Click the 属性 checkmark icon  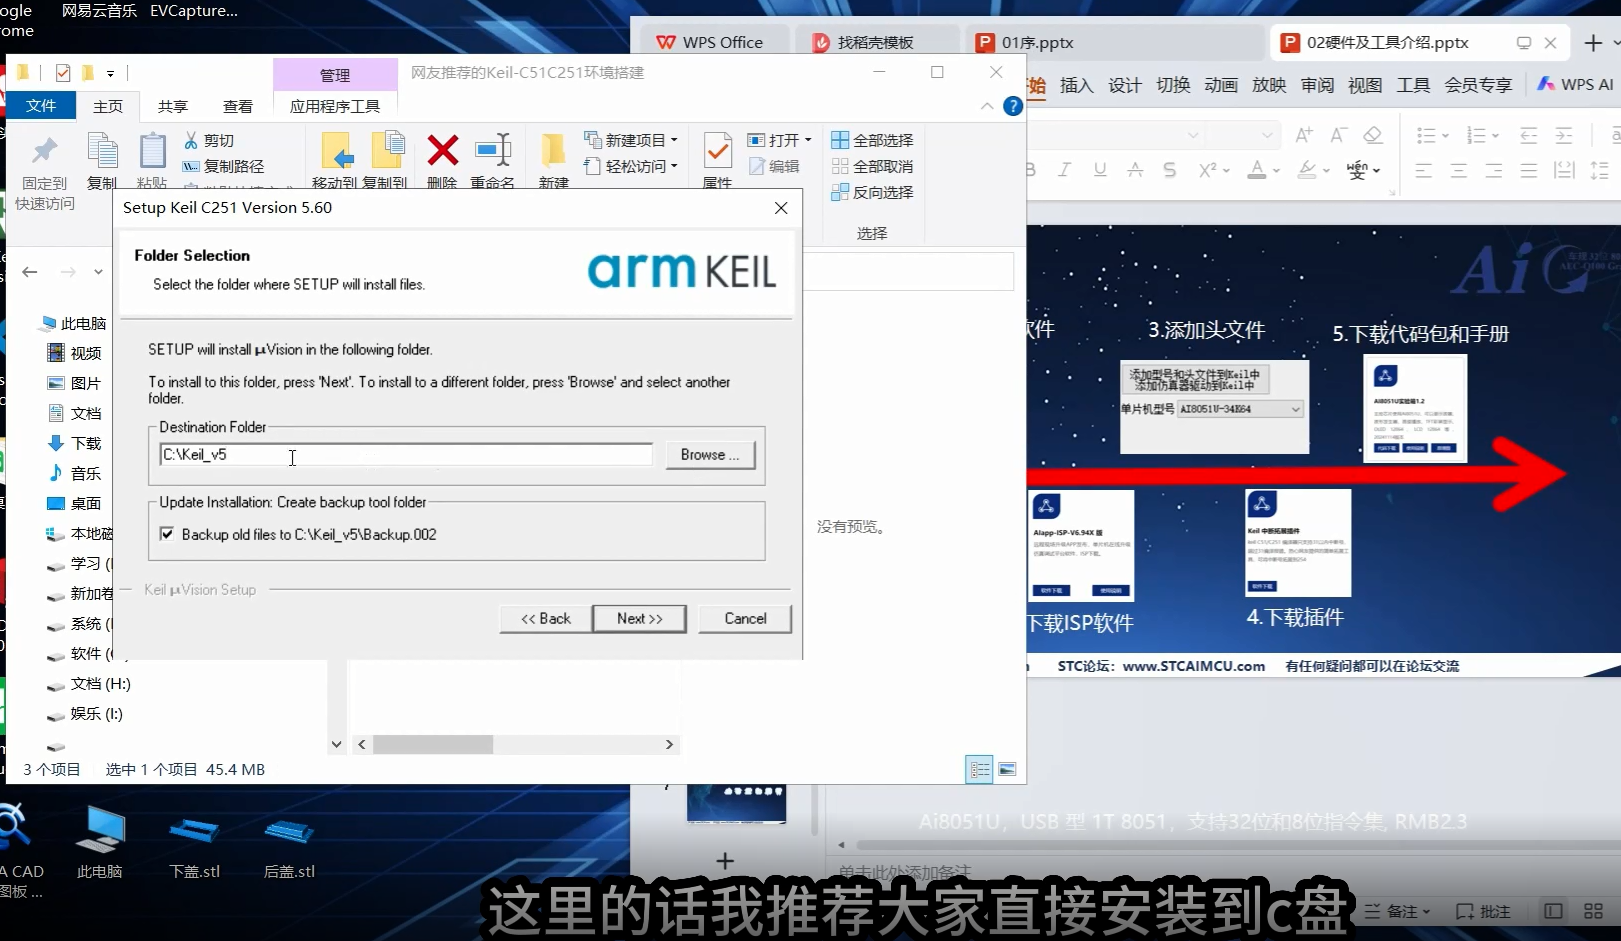pyautogui.click(x=717, y=152)
